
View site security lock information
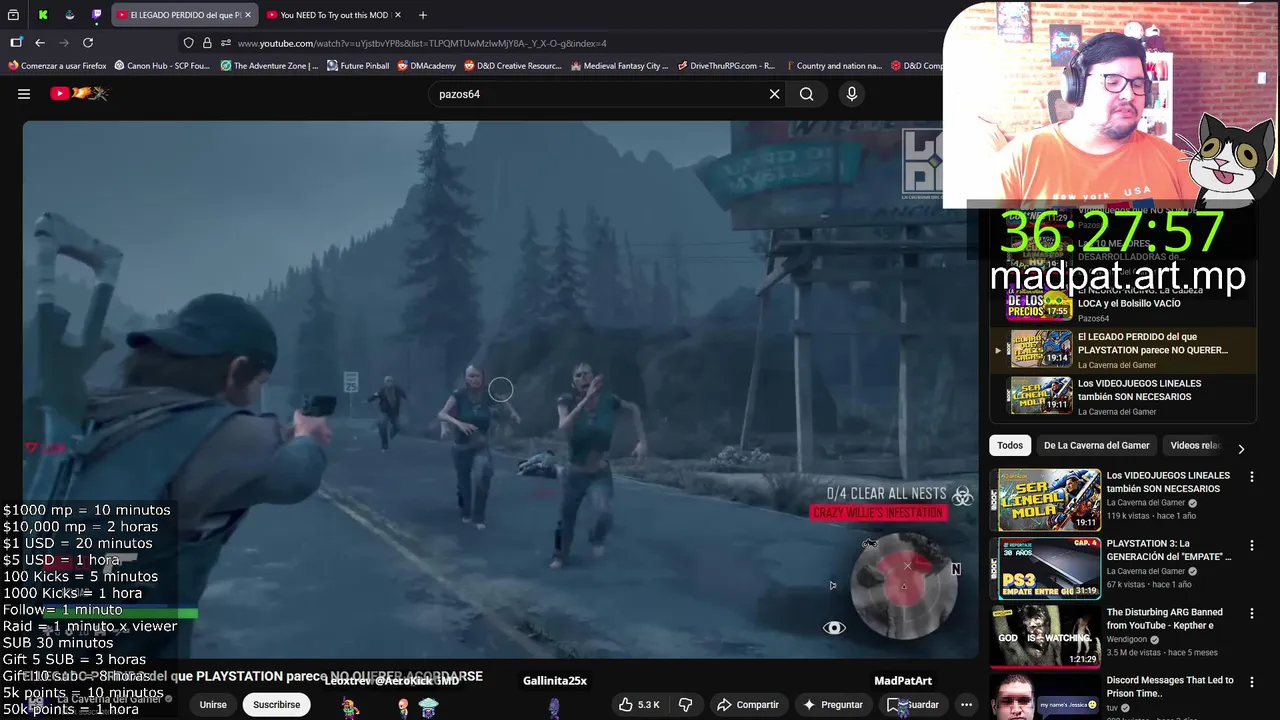tap(207, 43)
